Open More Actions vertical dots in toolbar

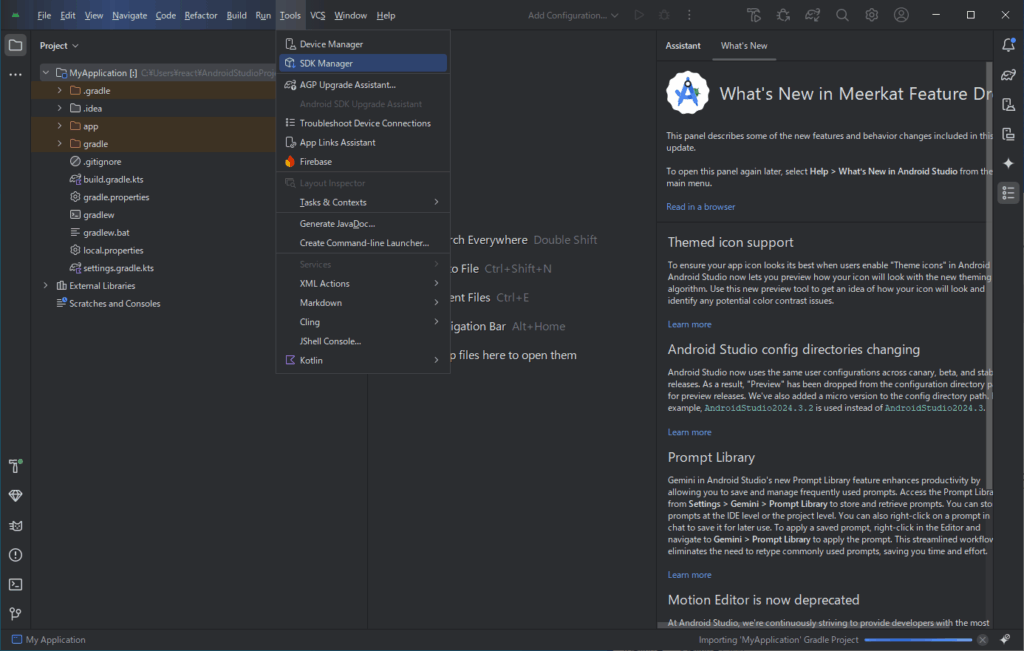pyautogui.click(x=689, y=15)
